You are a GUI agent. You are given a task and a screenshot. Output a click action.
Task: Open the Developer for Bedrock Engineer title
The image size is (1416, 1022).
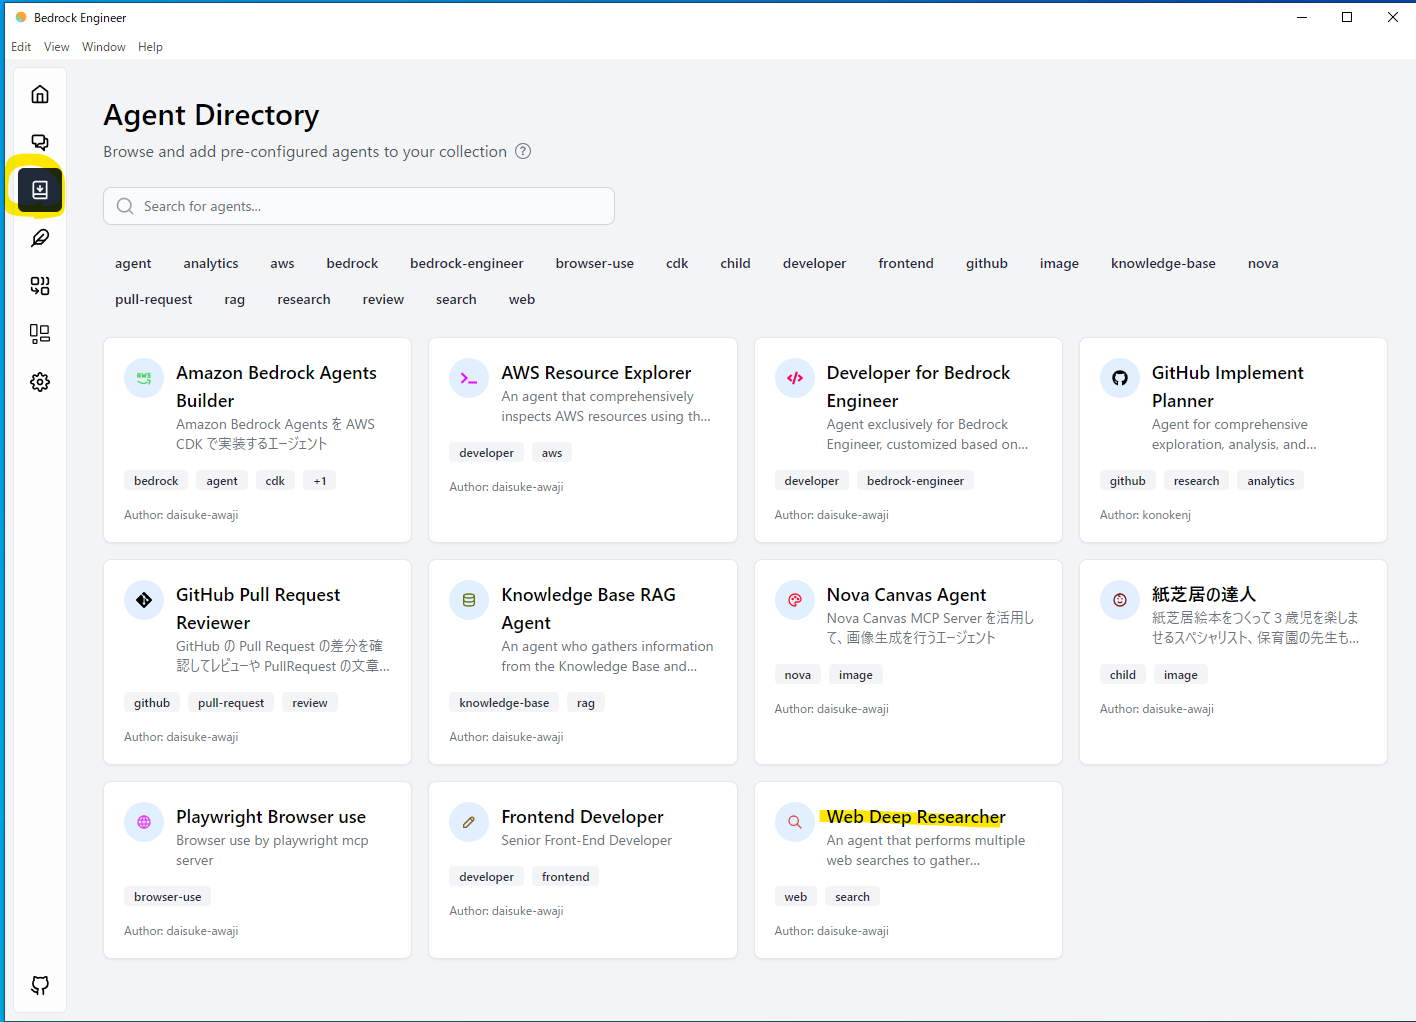[918, 386]
